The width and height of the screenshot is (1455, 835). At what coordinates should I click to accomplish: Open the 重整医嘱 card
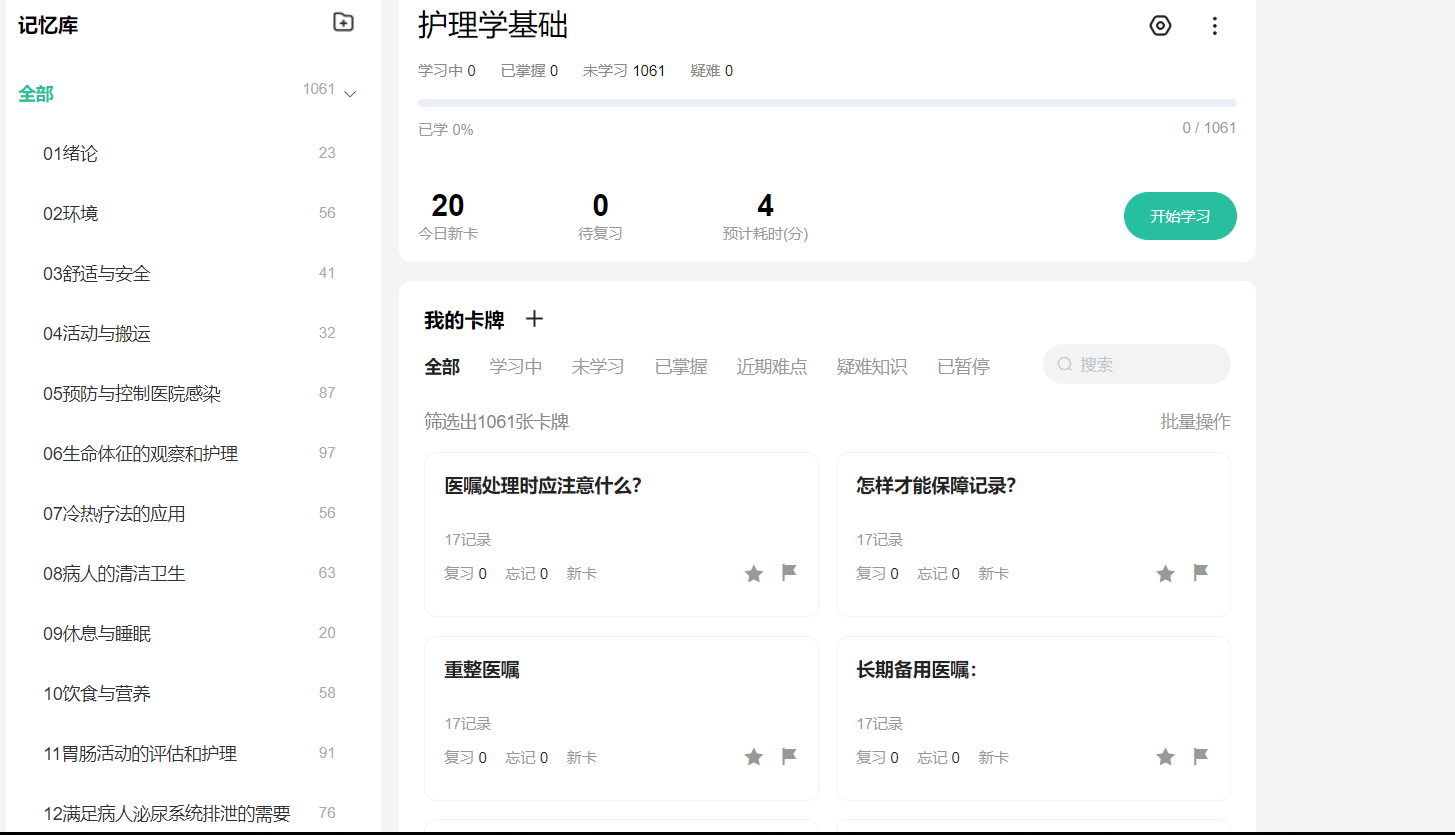click(x=621, y=718)
